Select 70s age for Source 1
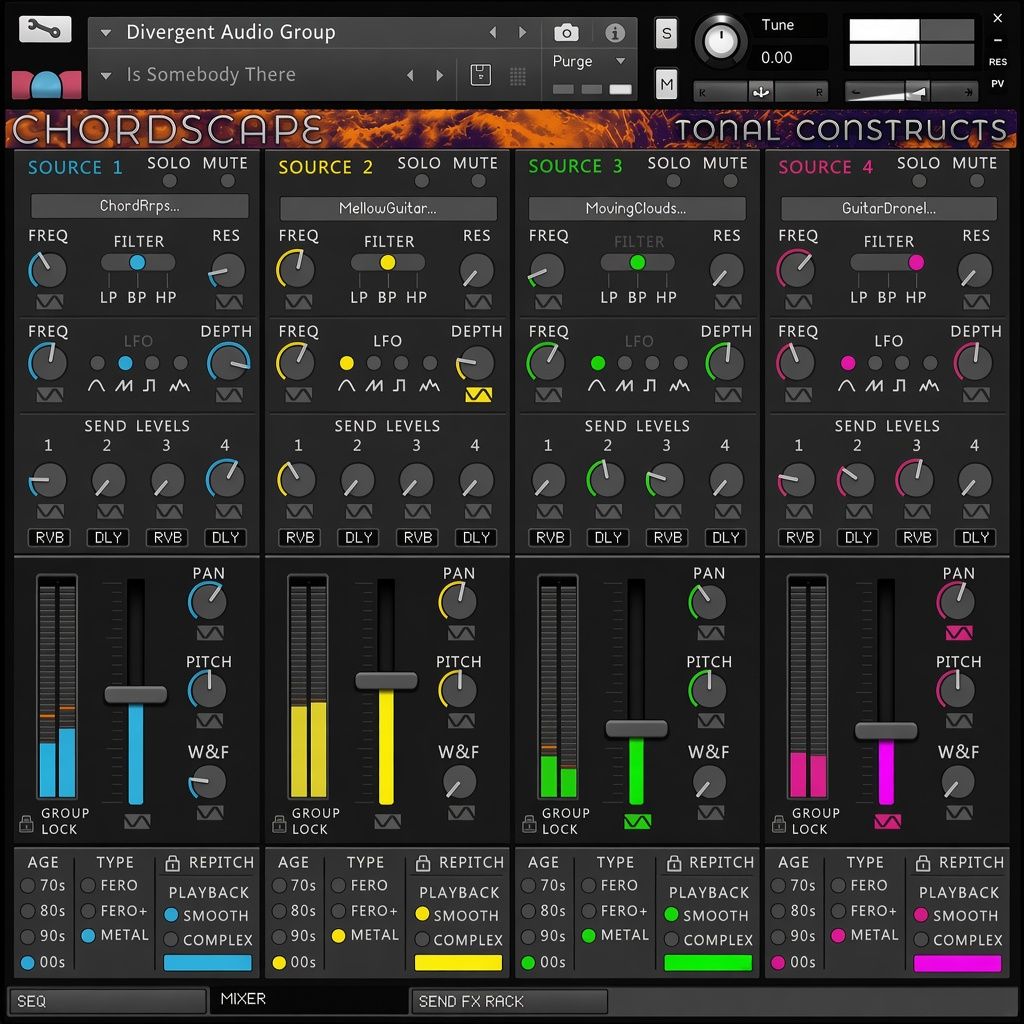This screenshot has width=1024, height=1024. (27, 886)
